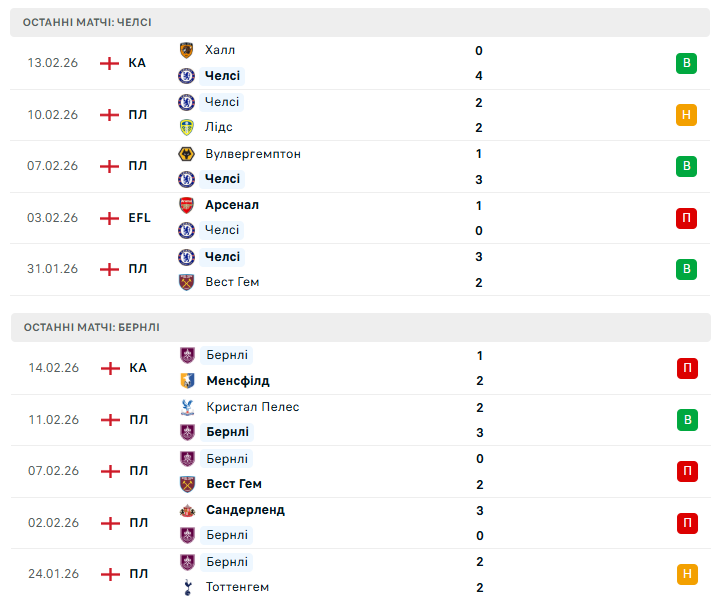Image resolution: width=720 pixels, height=607 pixels.
Task: Click the Mansfield crest icon
Action: [x=186, y=381]
